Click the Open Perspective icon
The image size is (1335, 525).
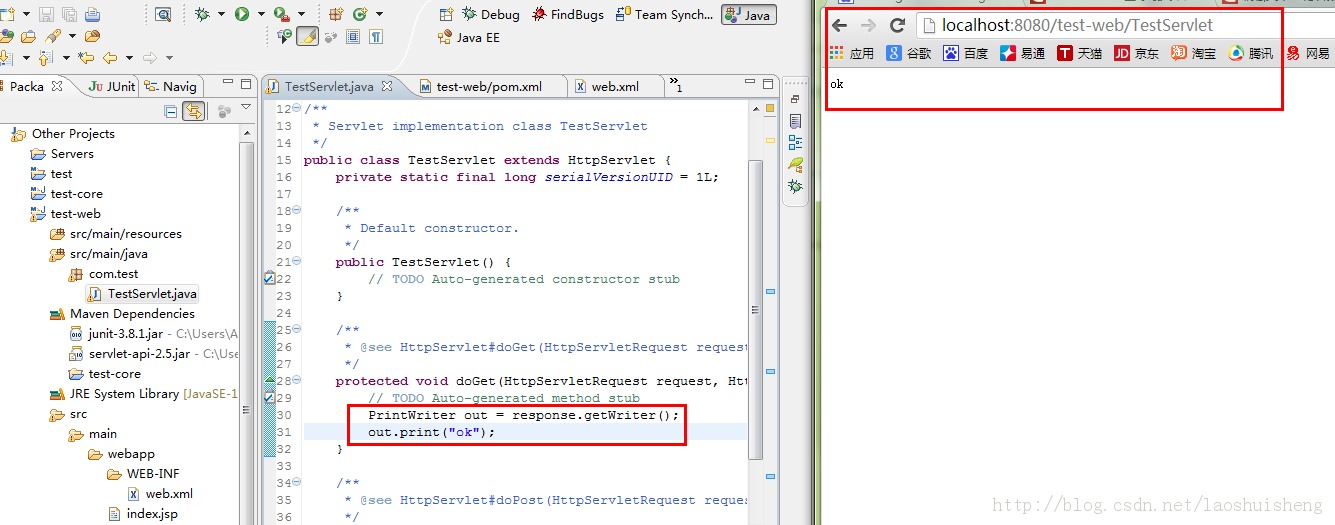pyautogui.click(x=447, y=14)
